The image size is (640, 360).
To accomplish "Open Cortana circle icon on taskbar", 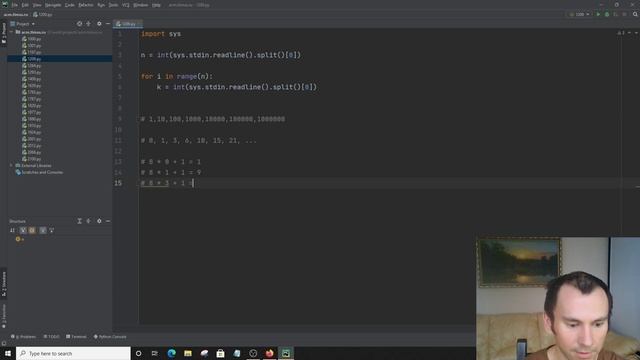I will [138, 353].
